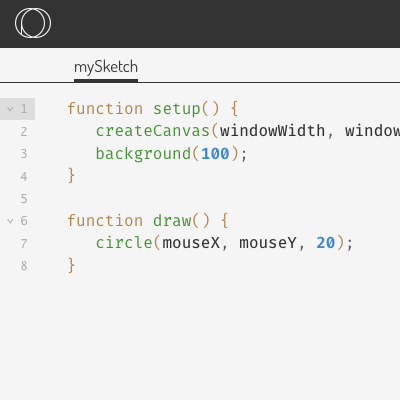Select line number 7 in gutter
Screen dimensions: 400x400
[x=24, y=243]
